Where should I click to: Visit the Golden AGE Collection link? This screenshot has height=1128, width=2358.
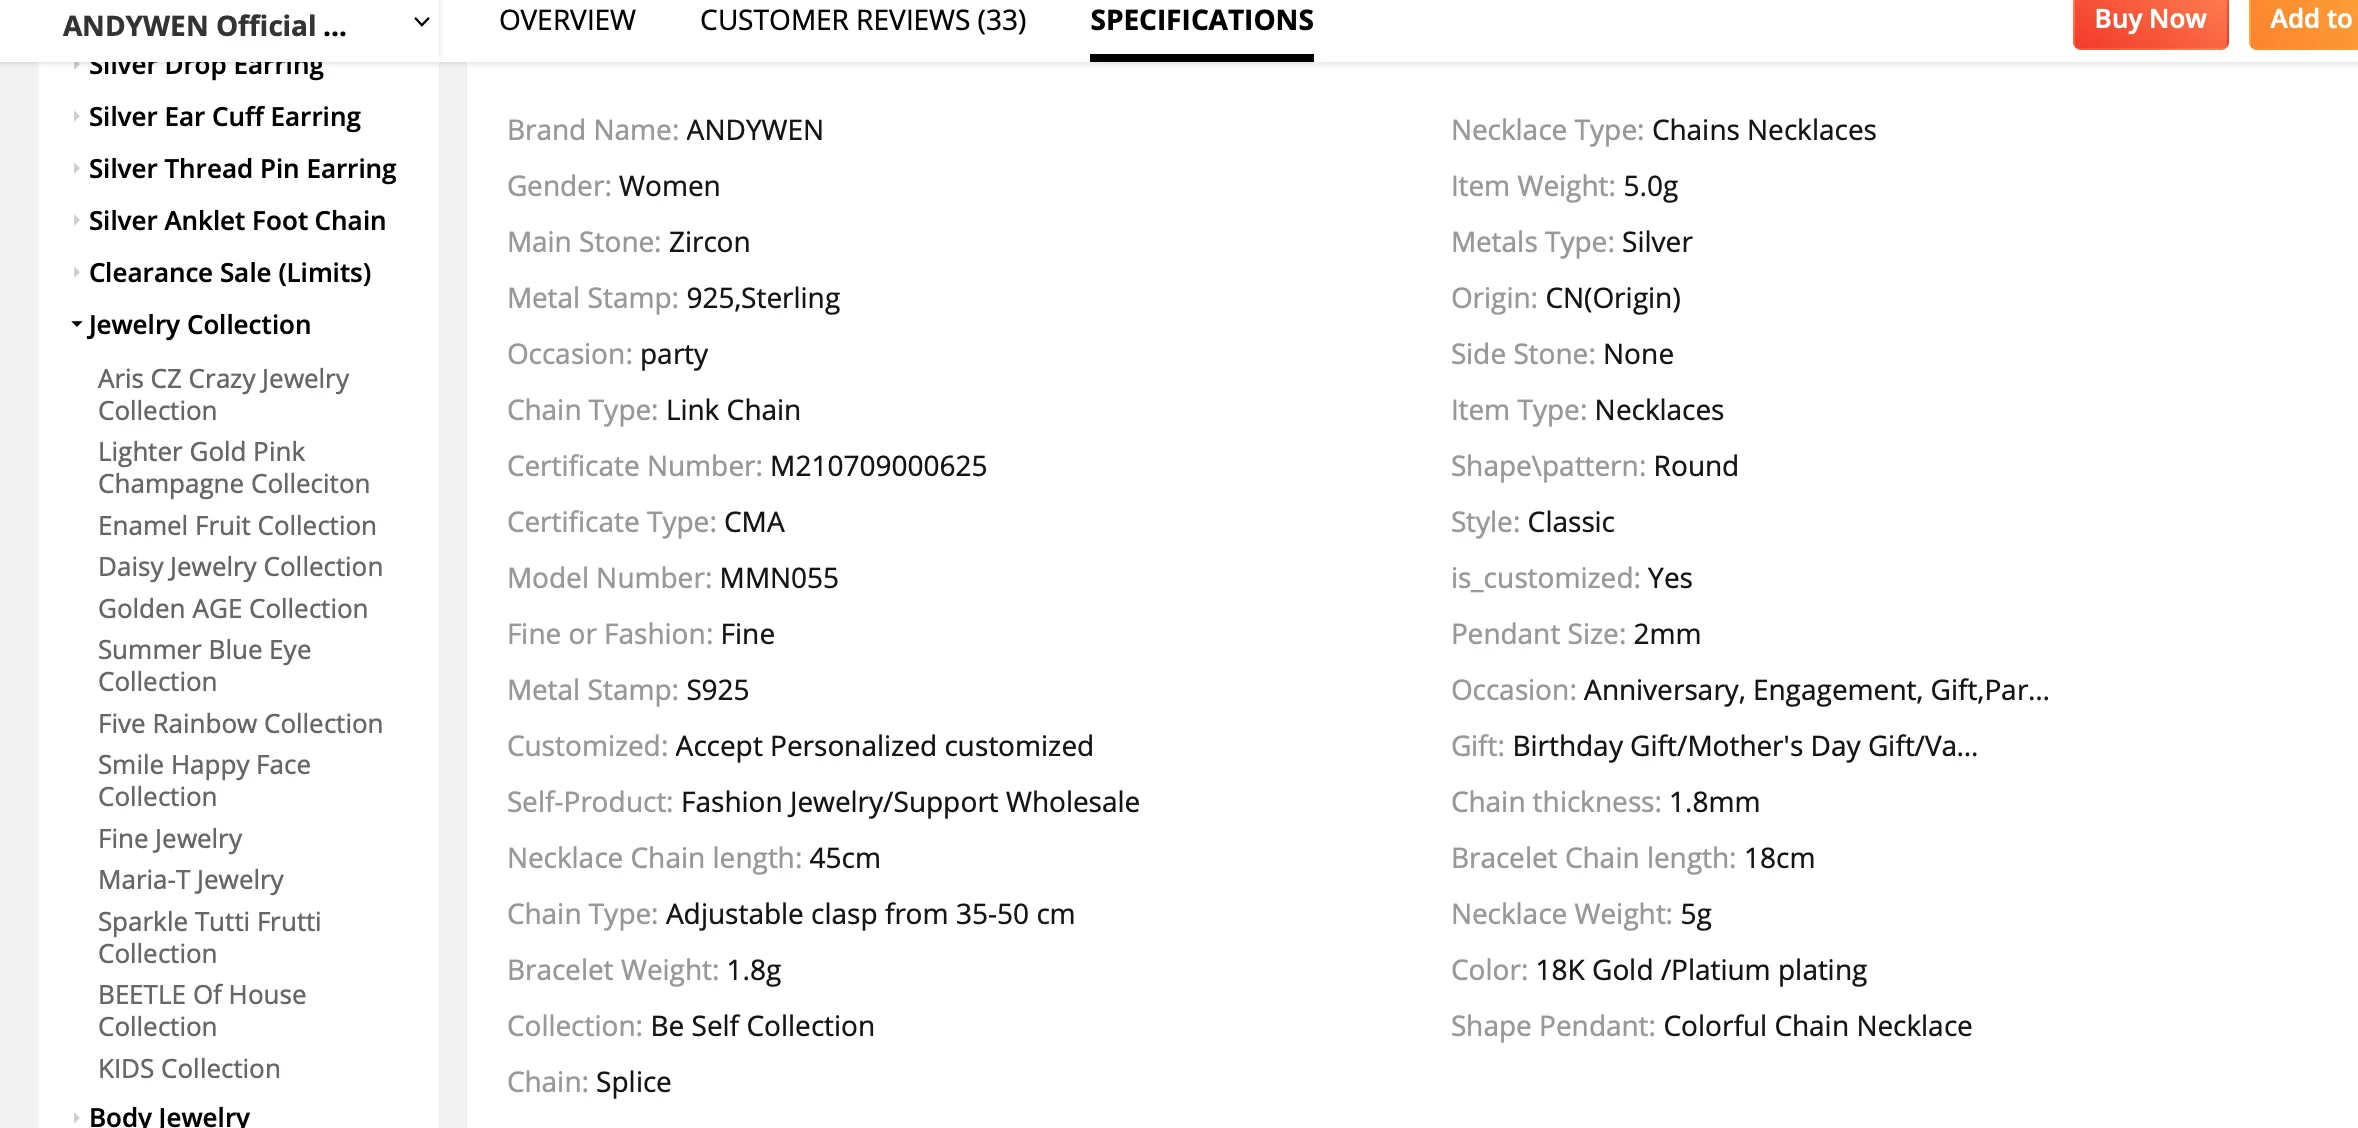(233, 609)
